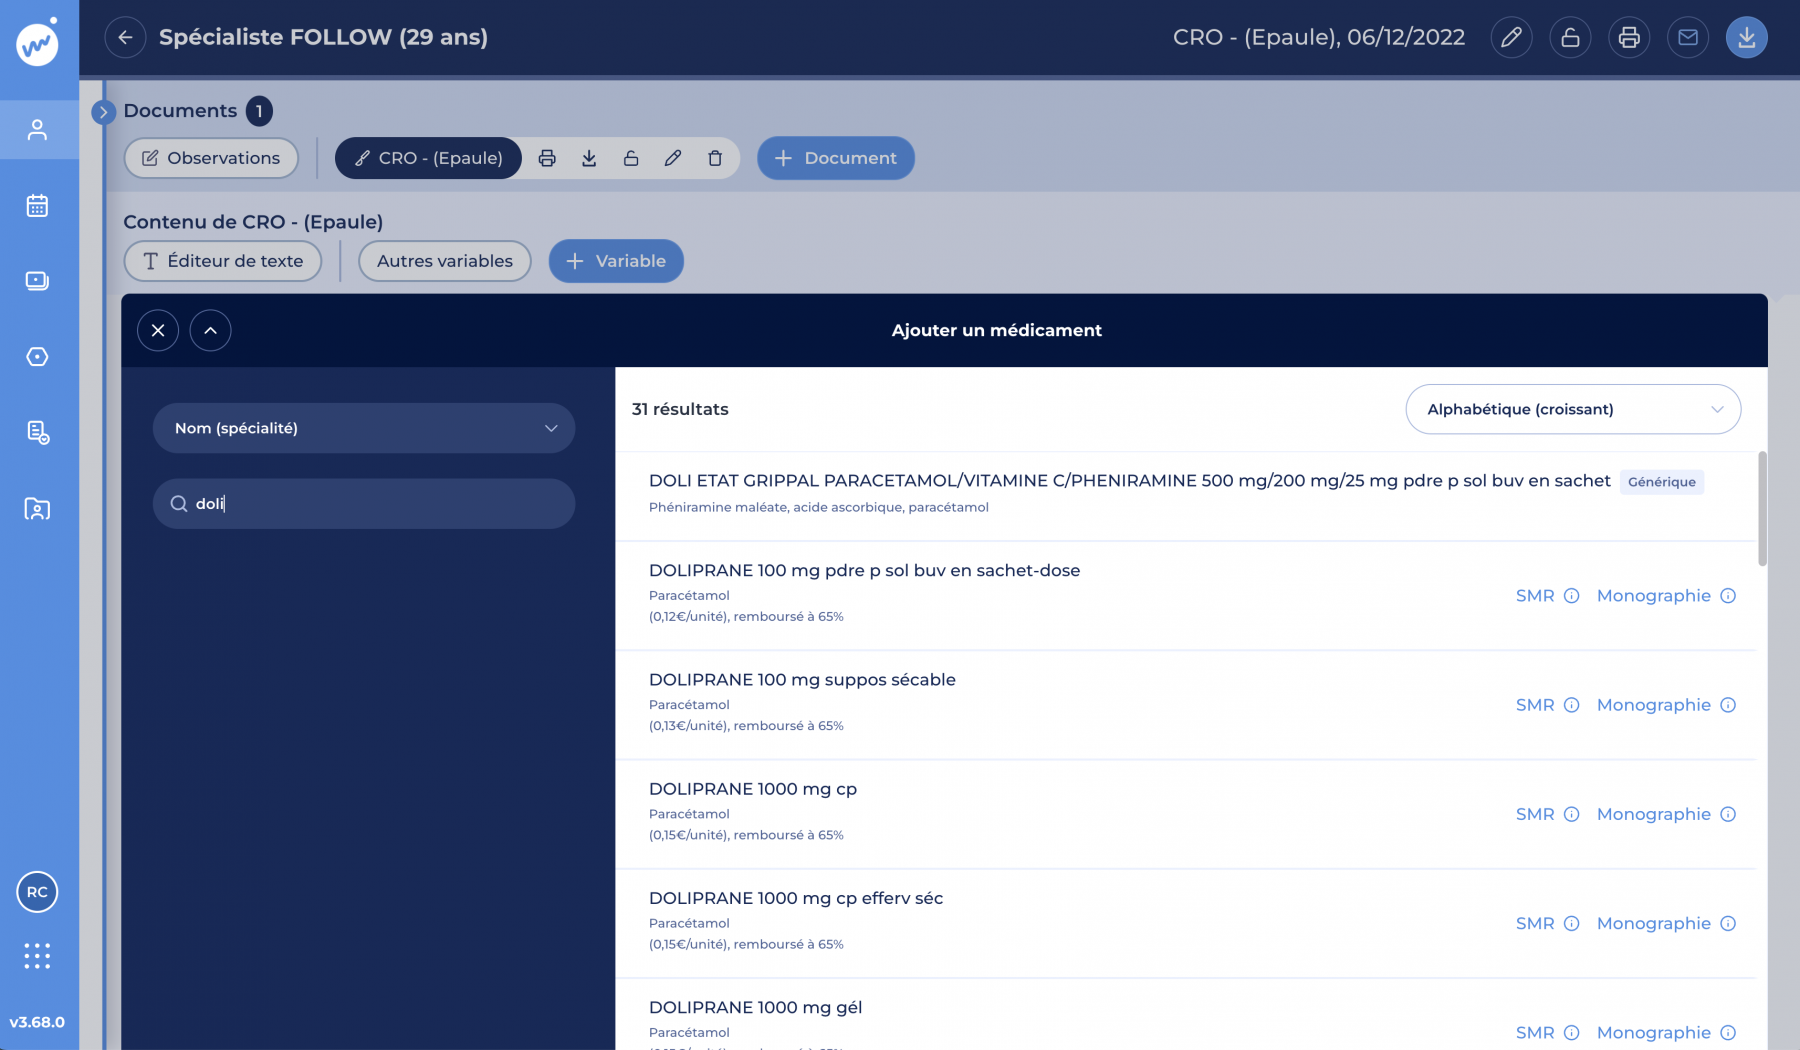Select the Observations tab
Viewport: 1800px width, 1050px height.
click(211, 158)
